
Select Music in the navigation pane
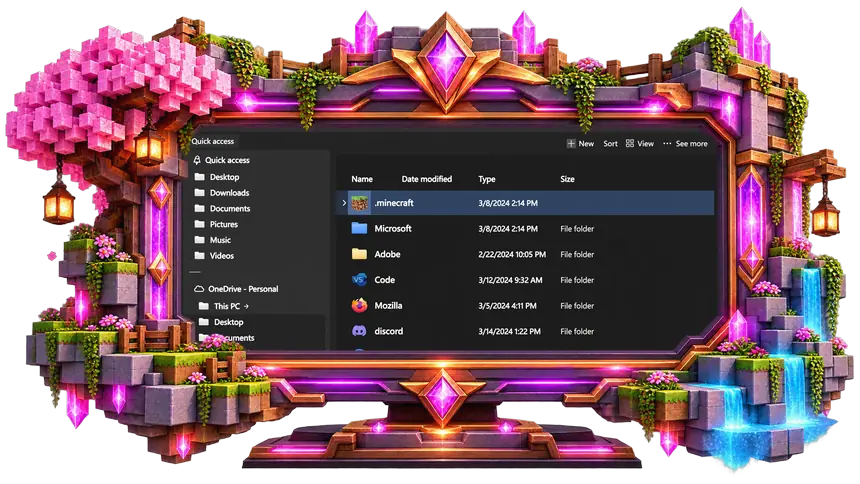point(220,240)
